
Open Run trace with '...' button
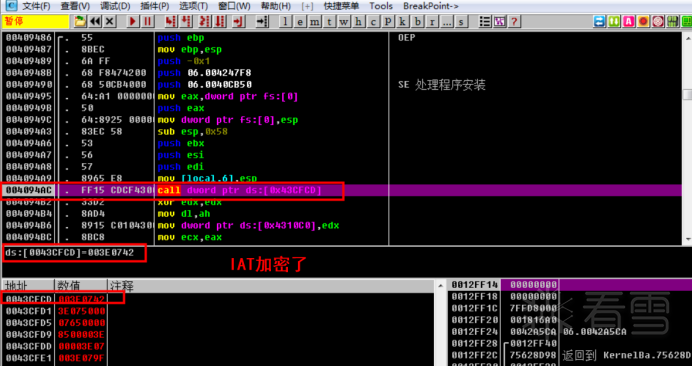coord(446,21)
